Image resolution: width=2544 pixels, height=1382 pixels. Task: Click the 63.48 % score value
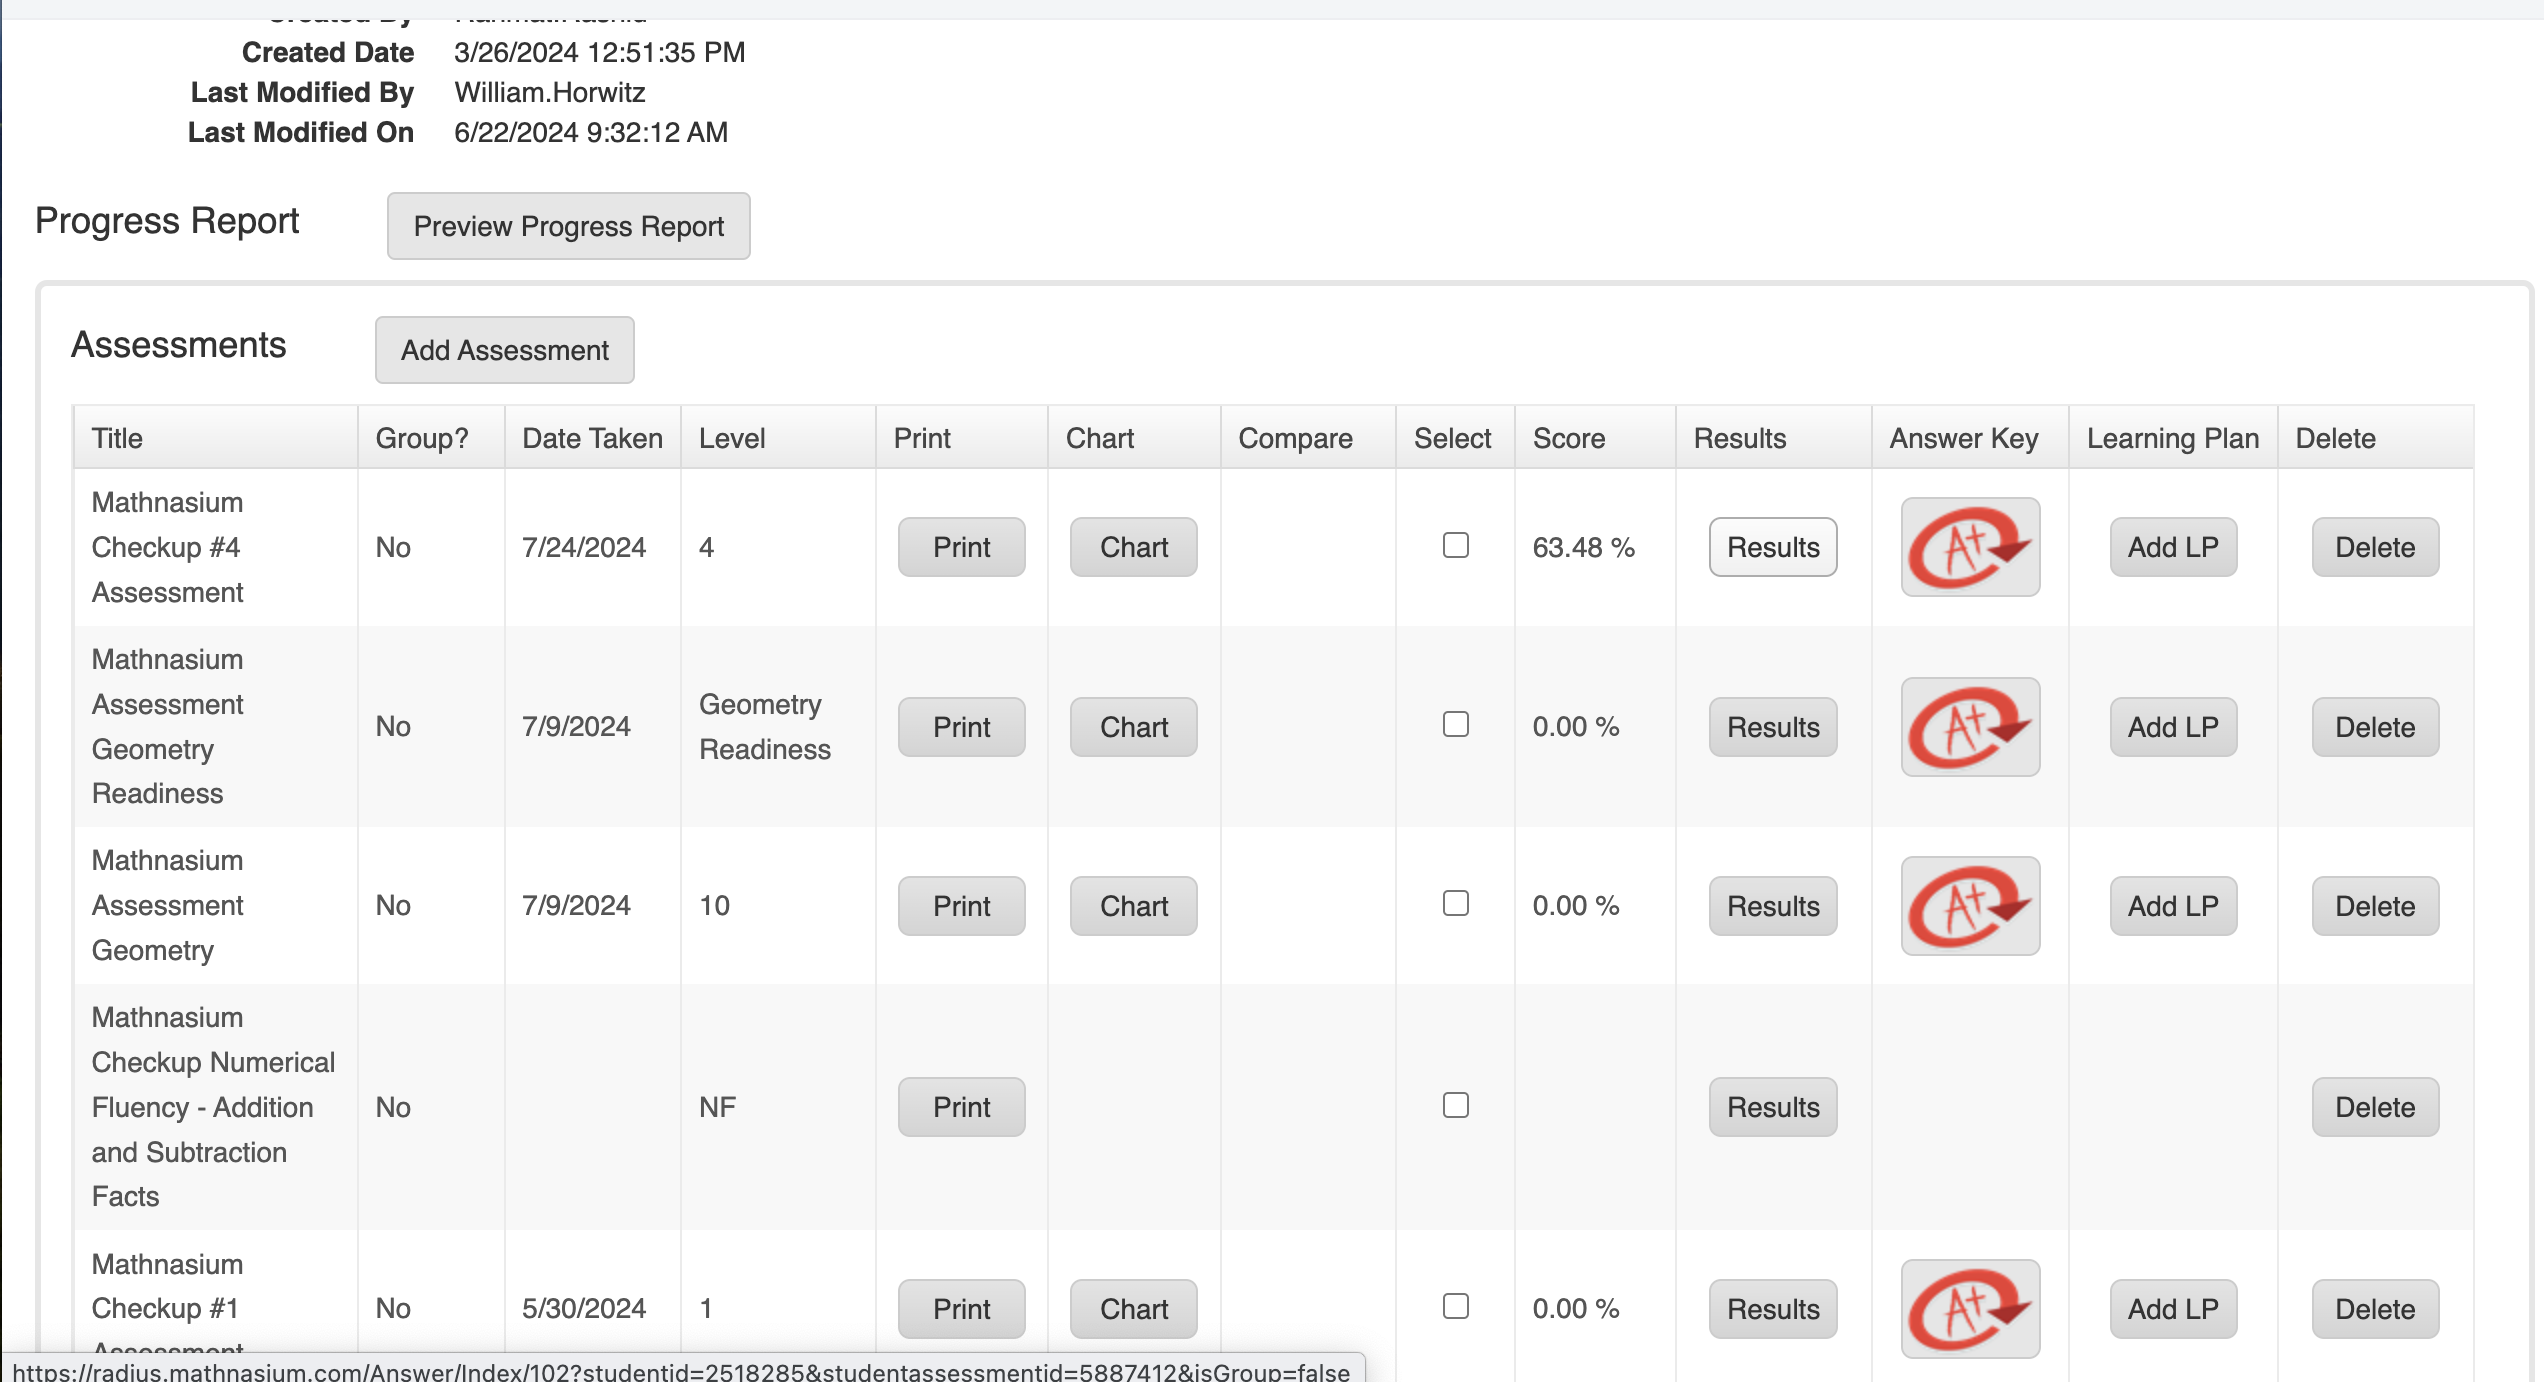pos(1583,547)
